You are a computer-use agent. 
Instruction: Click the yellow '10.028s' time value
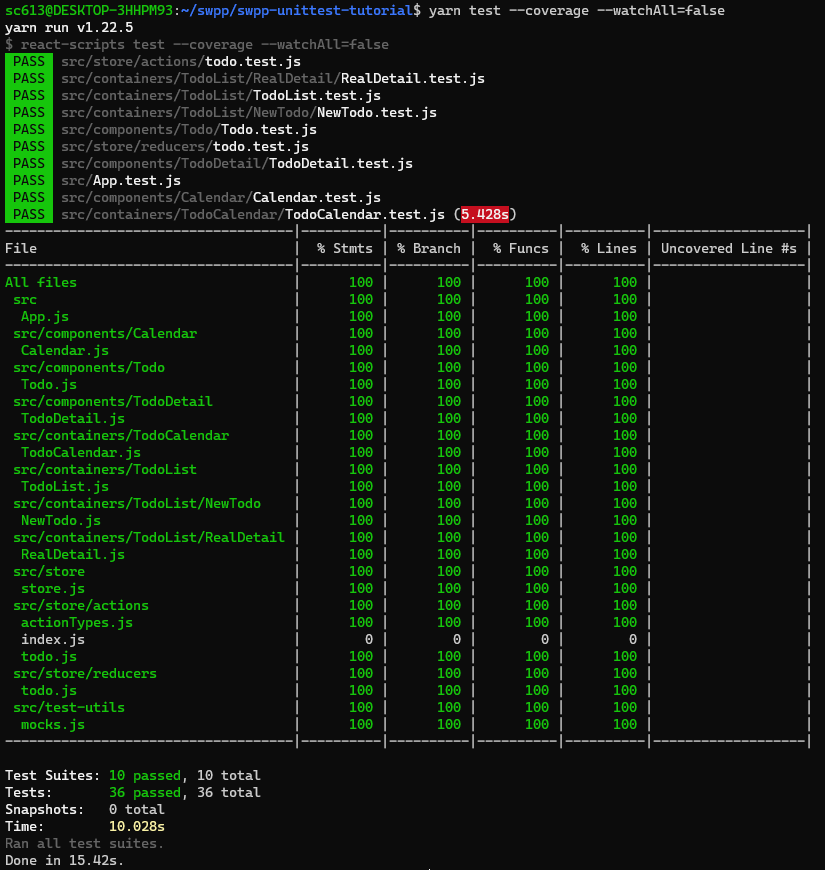click(136, 826)
